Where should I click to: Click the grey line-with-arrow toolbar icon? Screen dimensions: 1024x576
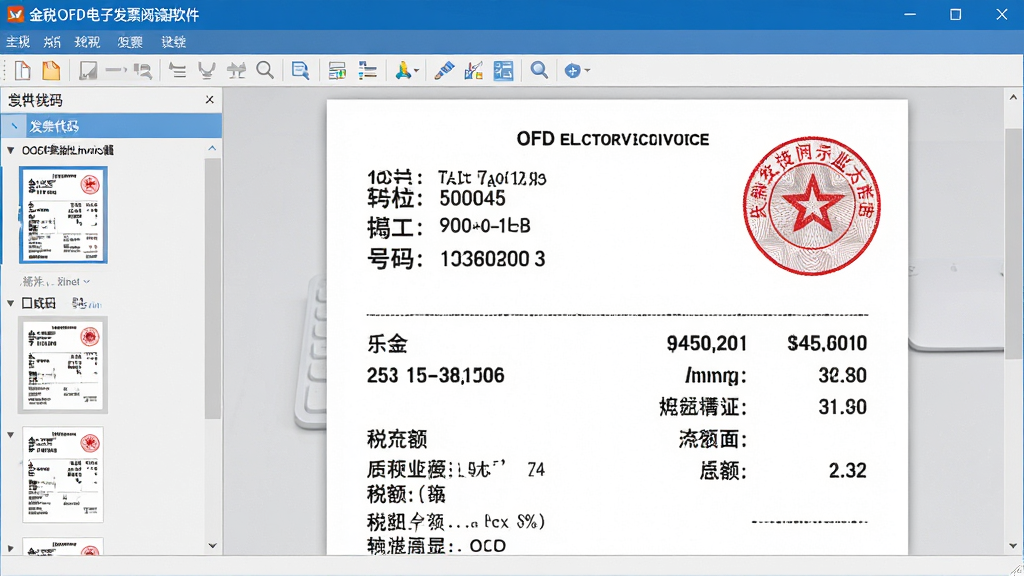116,71
